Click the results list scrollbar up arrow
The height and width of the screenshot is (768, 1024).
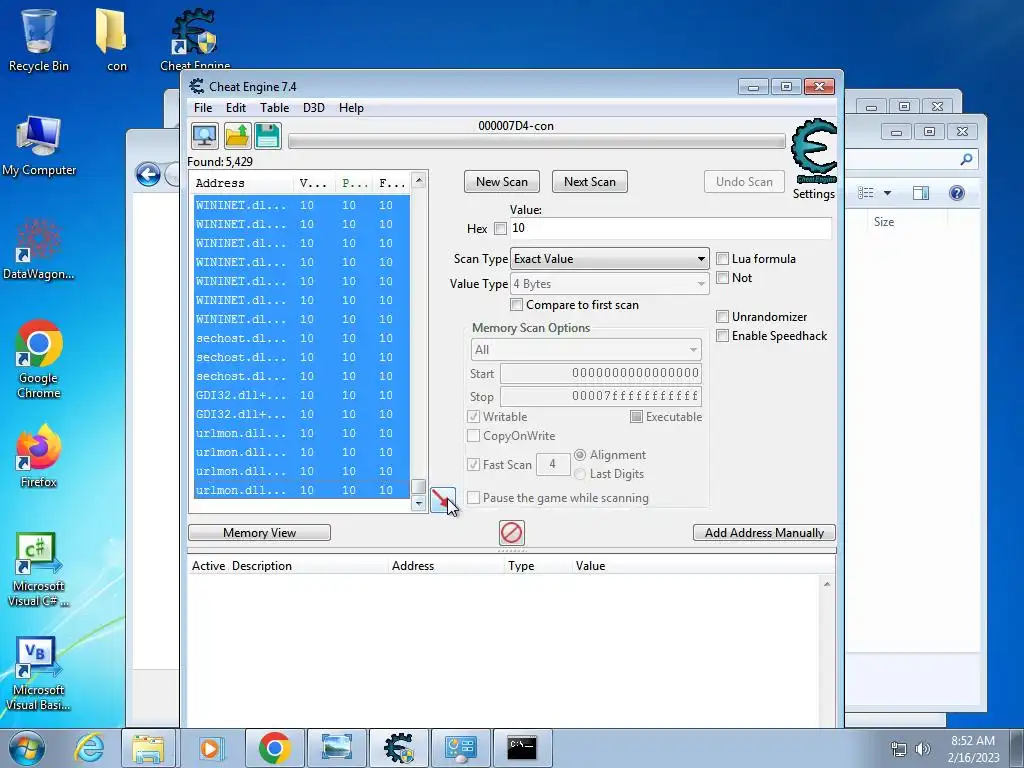point(419,180)
